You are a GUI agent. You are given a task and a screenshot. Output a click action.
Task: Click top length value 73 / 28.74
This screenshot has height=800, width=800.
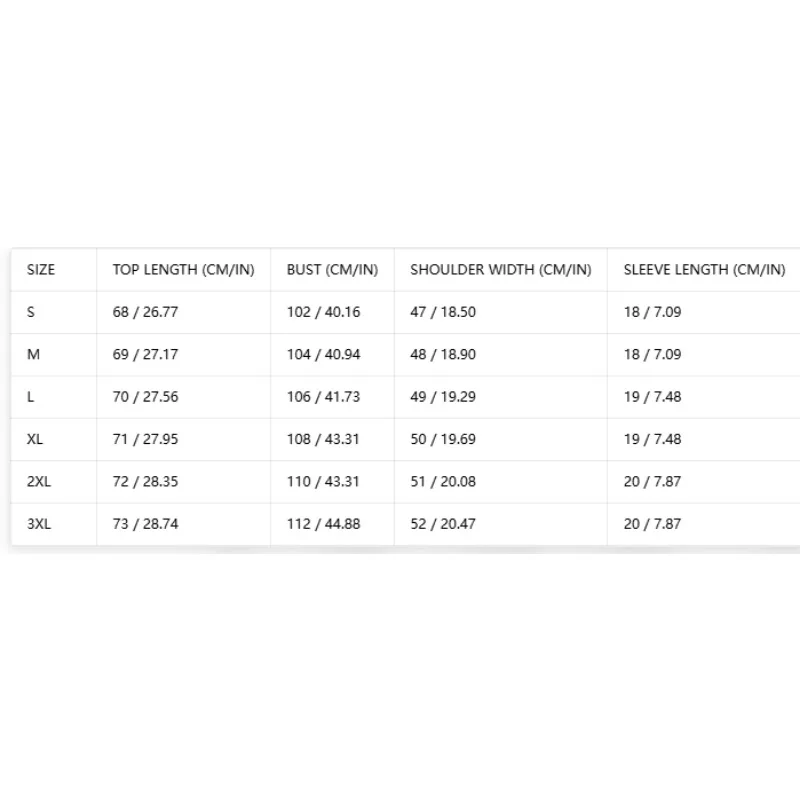[x=145, y=523]
